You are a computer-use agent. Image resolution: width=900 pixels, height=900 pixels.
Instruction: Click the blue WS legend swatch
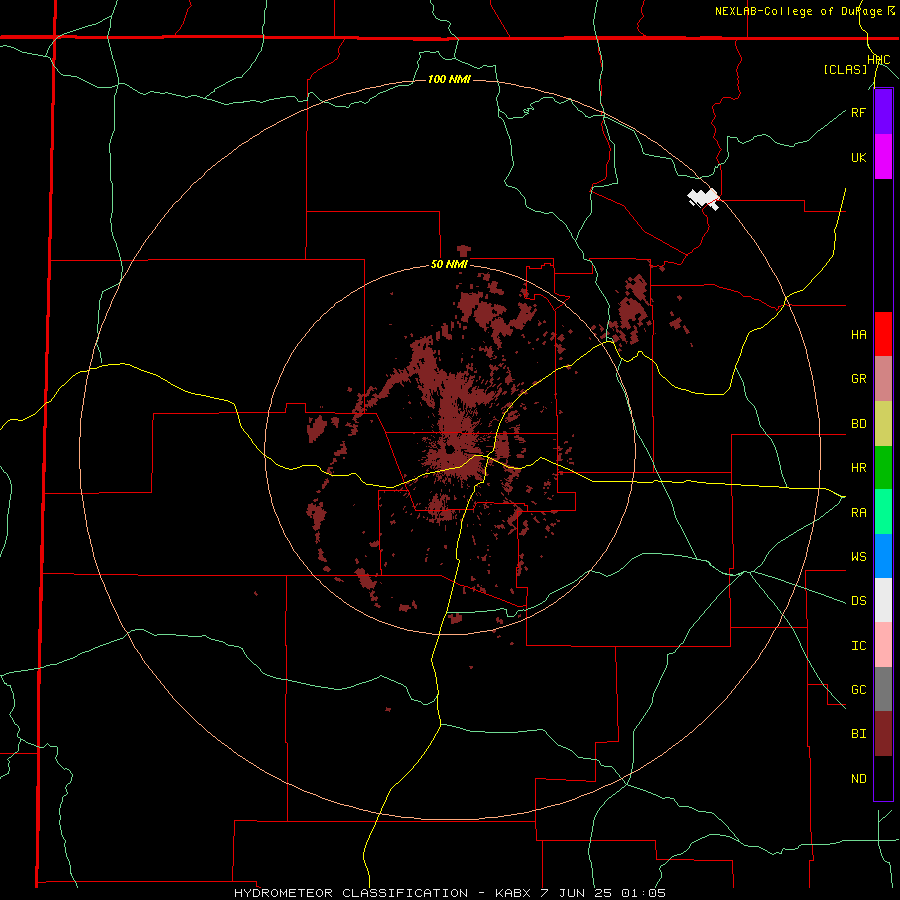[x=883, y=556]
